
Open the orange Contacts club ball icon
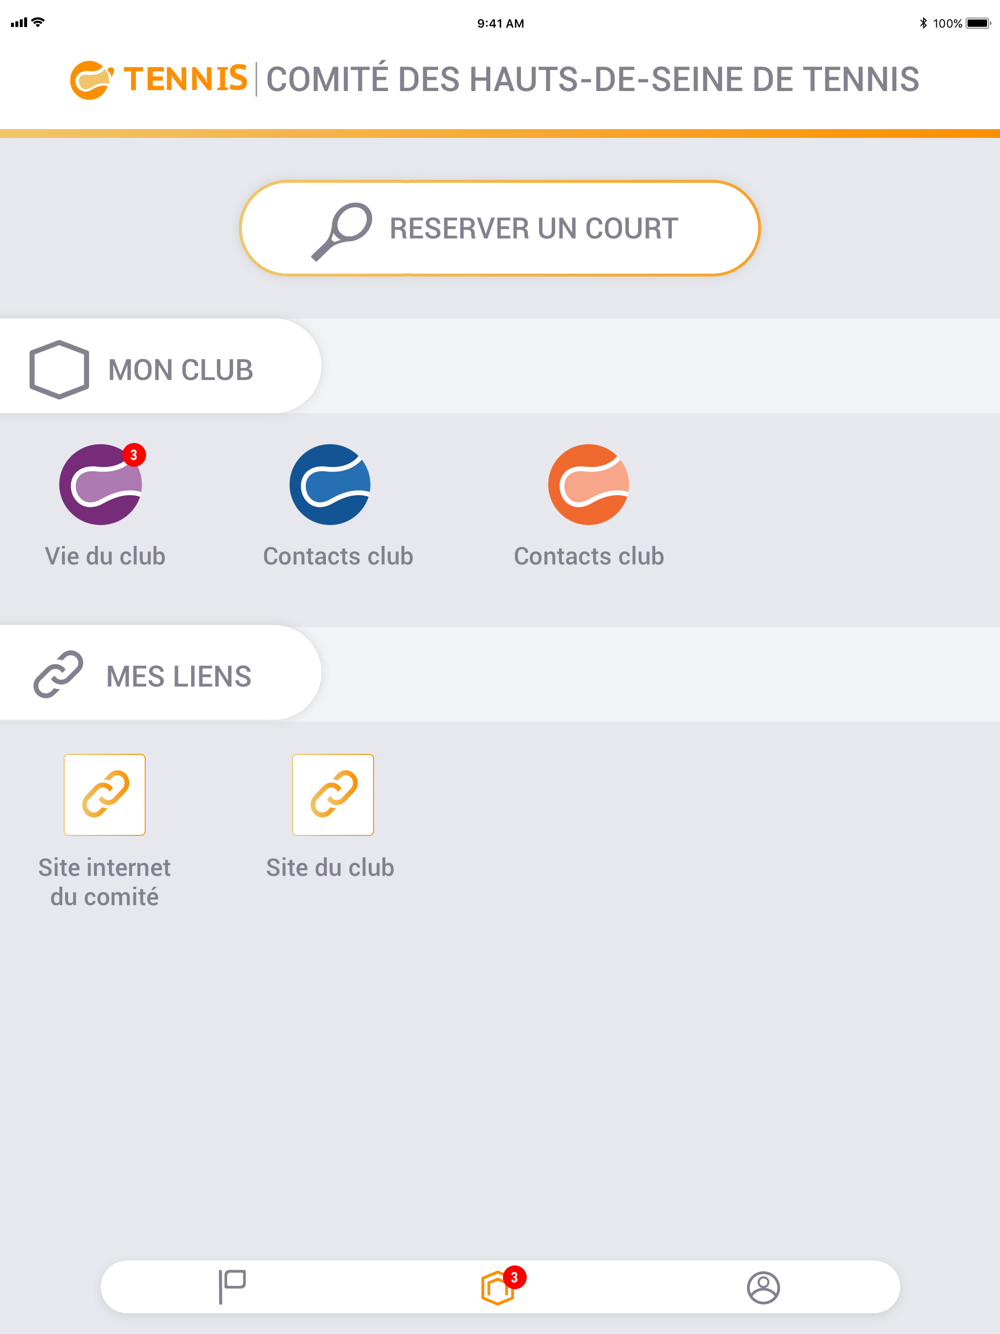click(588, 485)
